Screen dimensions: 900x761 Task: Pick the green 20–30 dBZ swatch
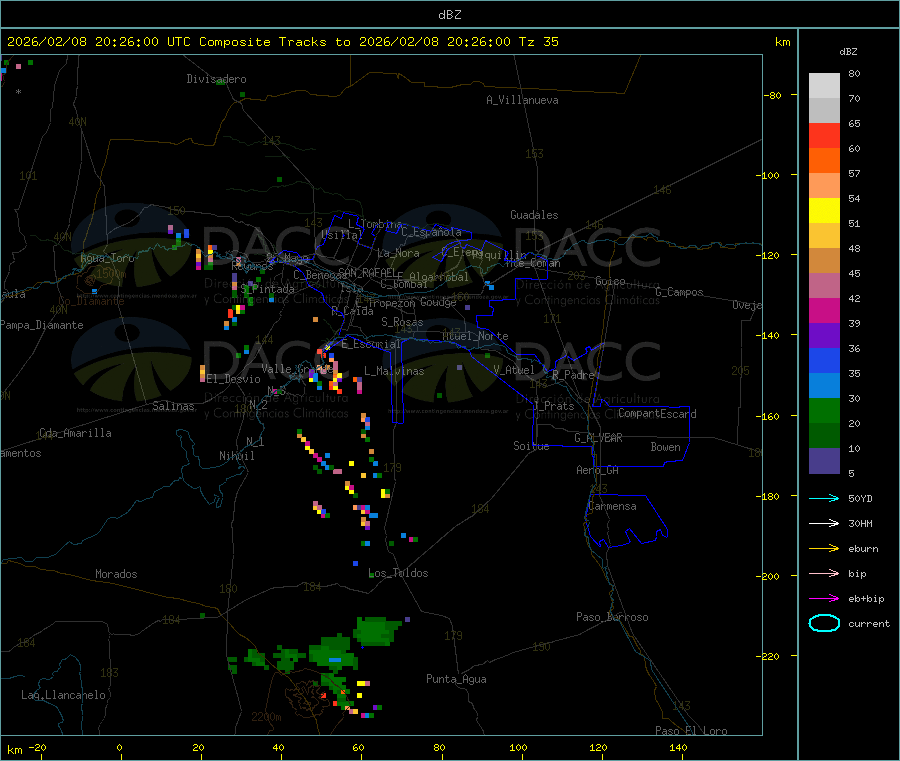tap(824, 410)
